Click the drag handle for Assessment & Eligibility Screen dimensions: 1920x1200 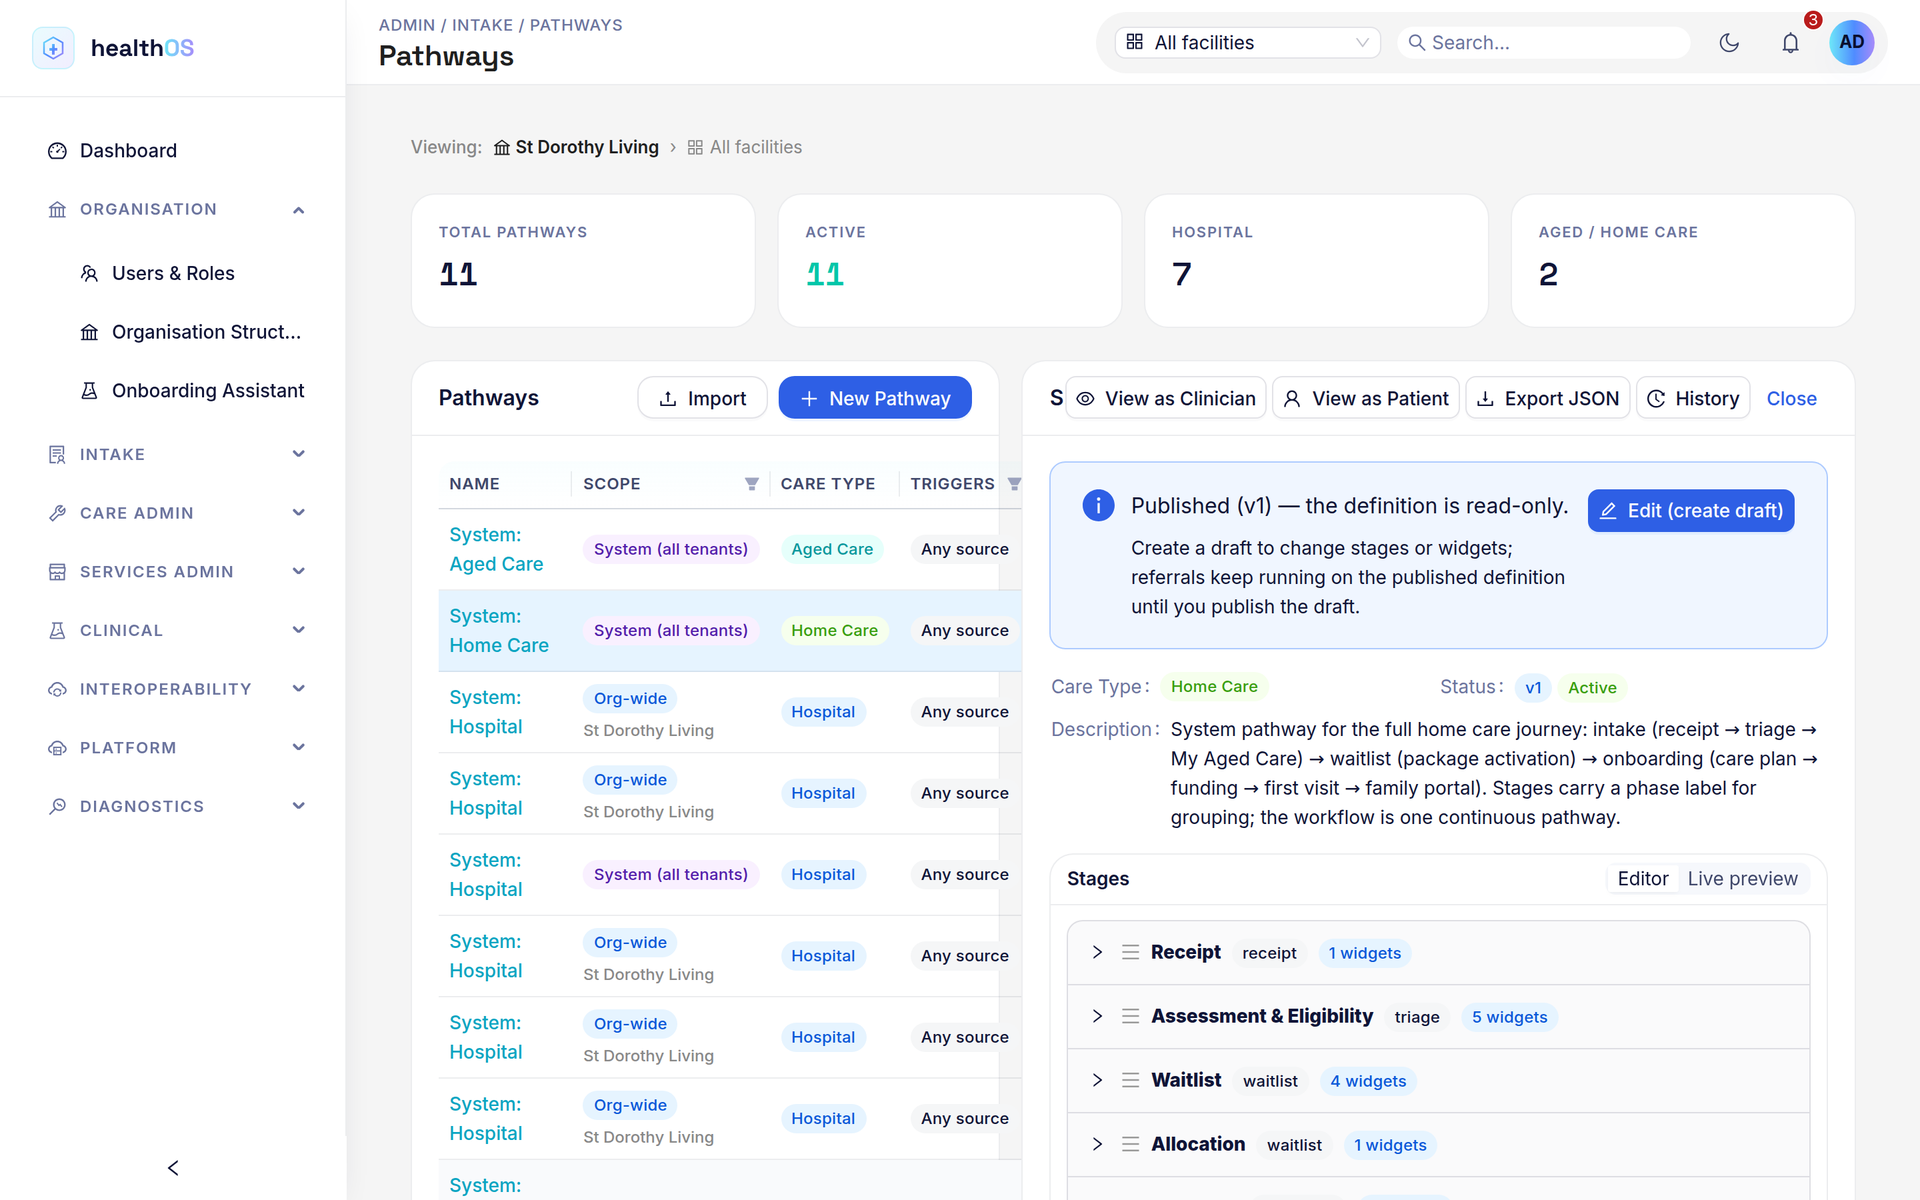click(1130, 1016)
